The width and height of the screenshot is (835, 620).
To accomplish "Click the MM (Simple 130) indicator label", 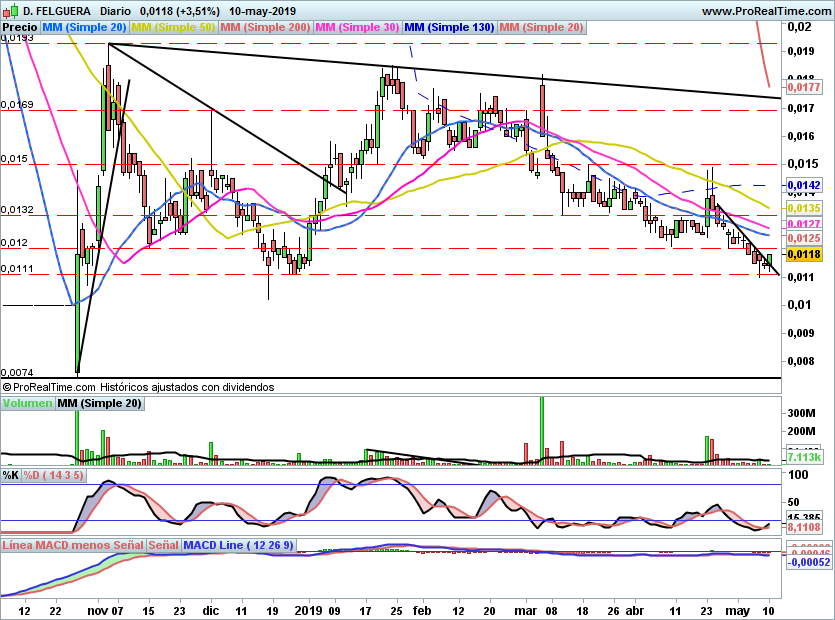I will (449, 27).
